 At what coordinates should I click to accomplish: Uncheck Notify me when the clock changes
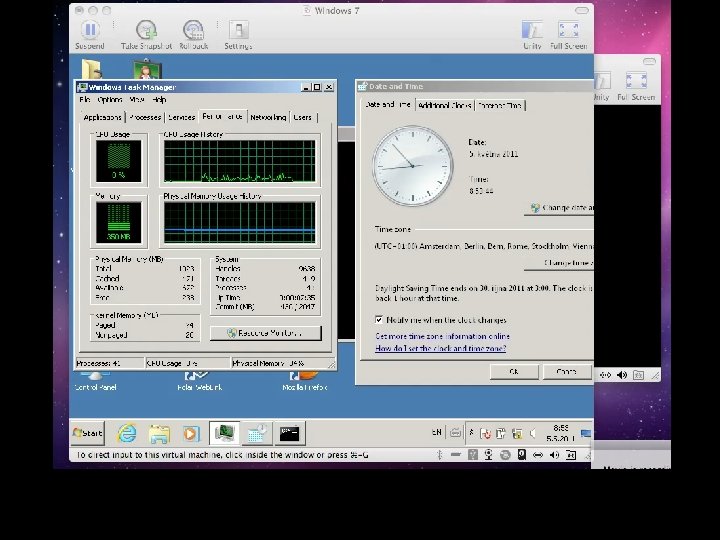coord(379,320)
